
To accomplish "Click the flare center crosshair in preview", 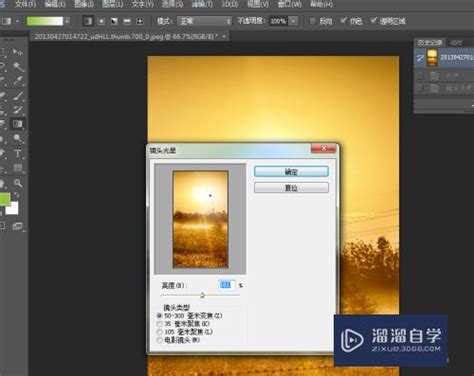I will click(210, 196).
